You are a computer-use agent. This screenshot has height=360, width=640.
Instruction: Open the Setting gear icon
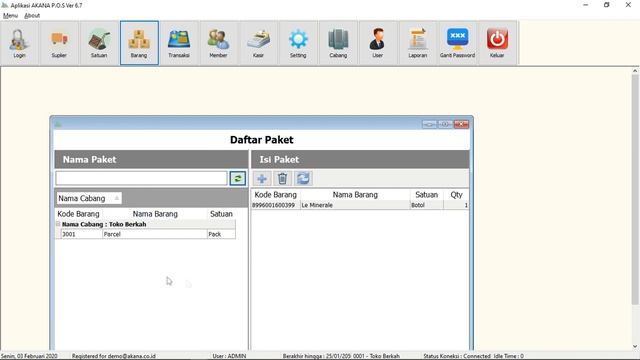298,43
